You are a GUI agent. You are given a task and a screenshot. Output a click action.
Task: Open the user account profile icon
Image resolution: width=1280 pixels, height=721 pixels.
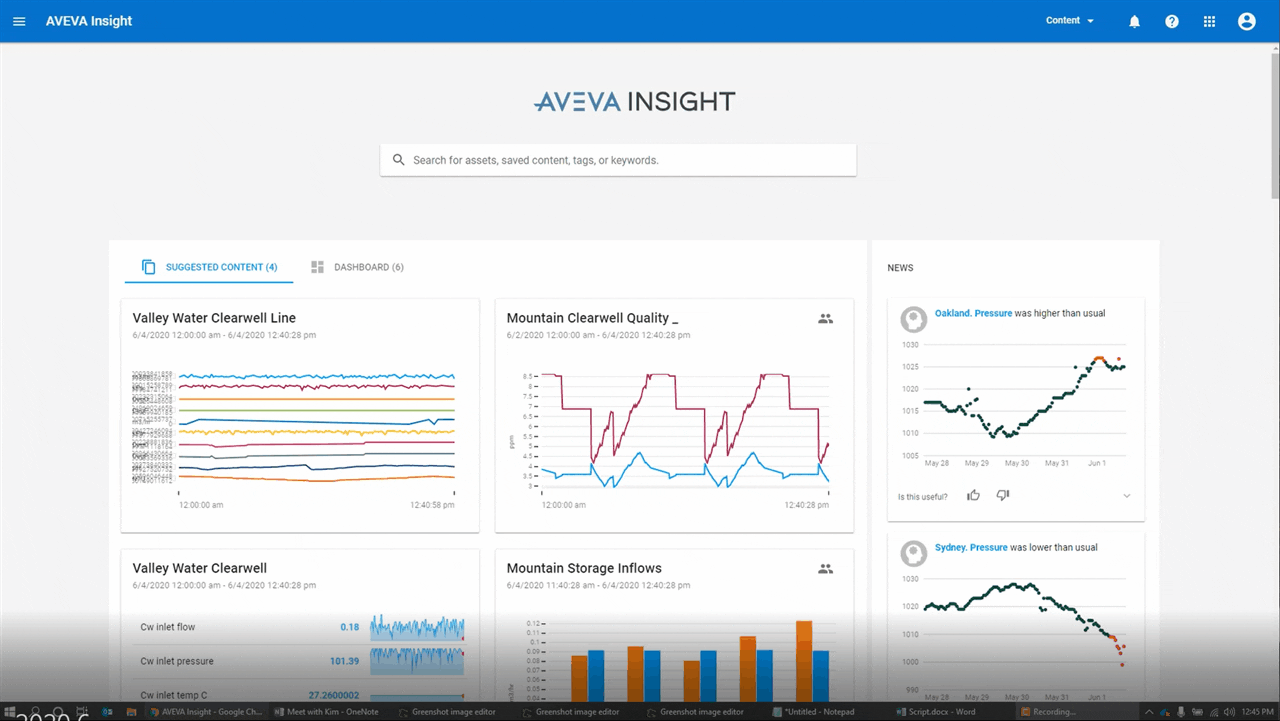(x=1246, y=21)
